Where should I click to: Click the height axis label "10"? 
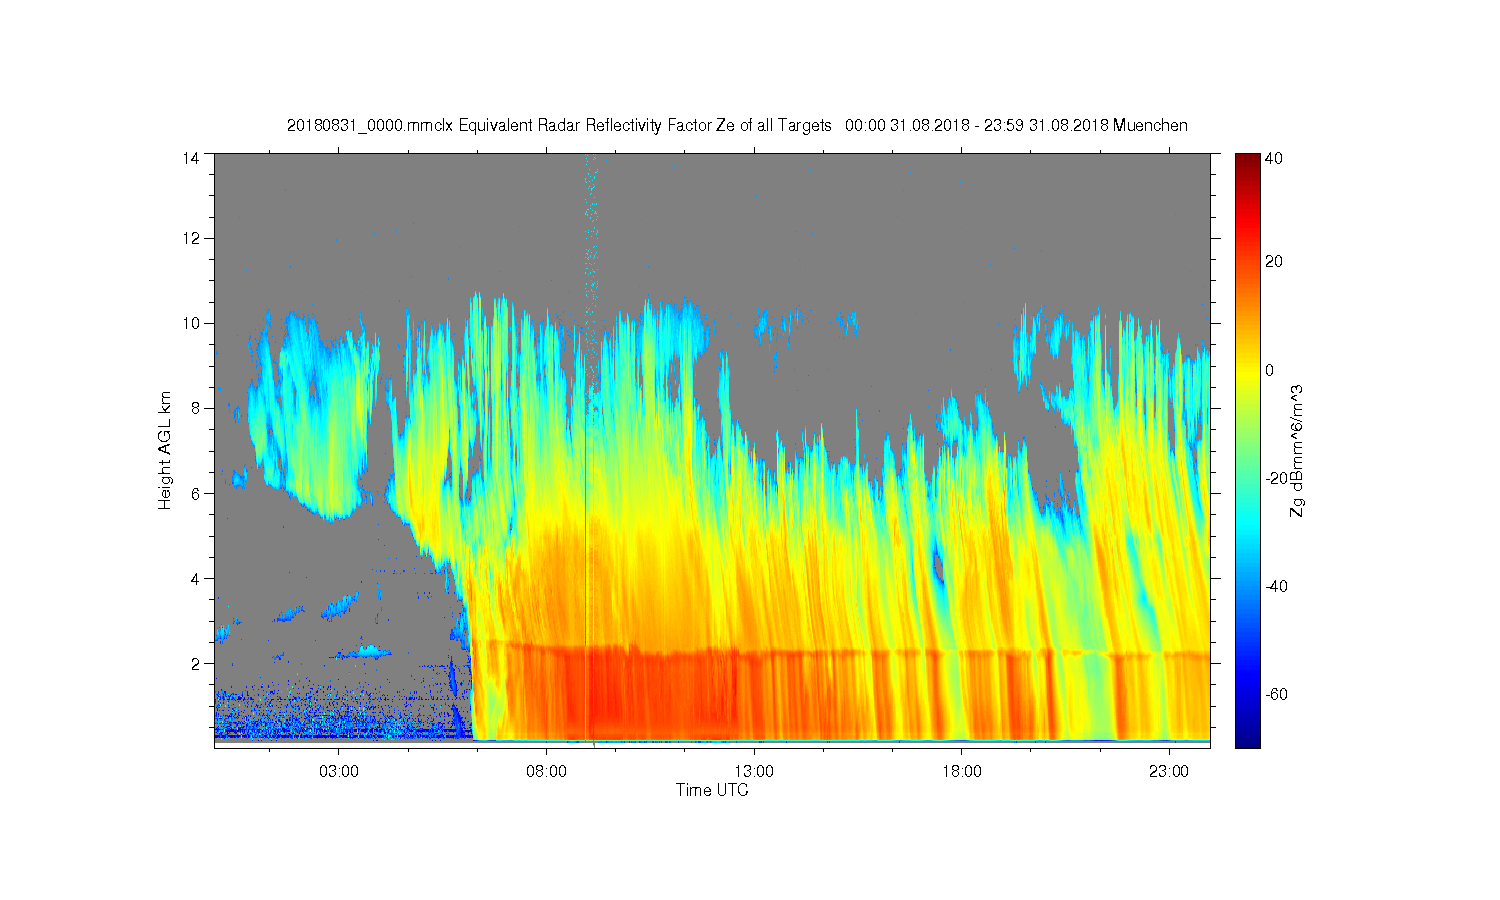[190, 323]
